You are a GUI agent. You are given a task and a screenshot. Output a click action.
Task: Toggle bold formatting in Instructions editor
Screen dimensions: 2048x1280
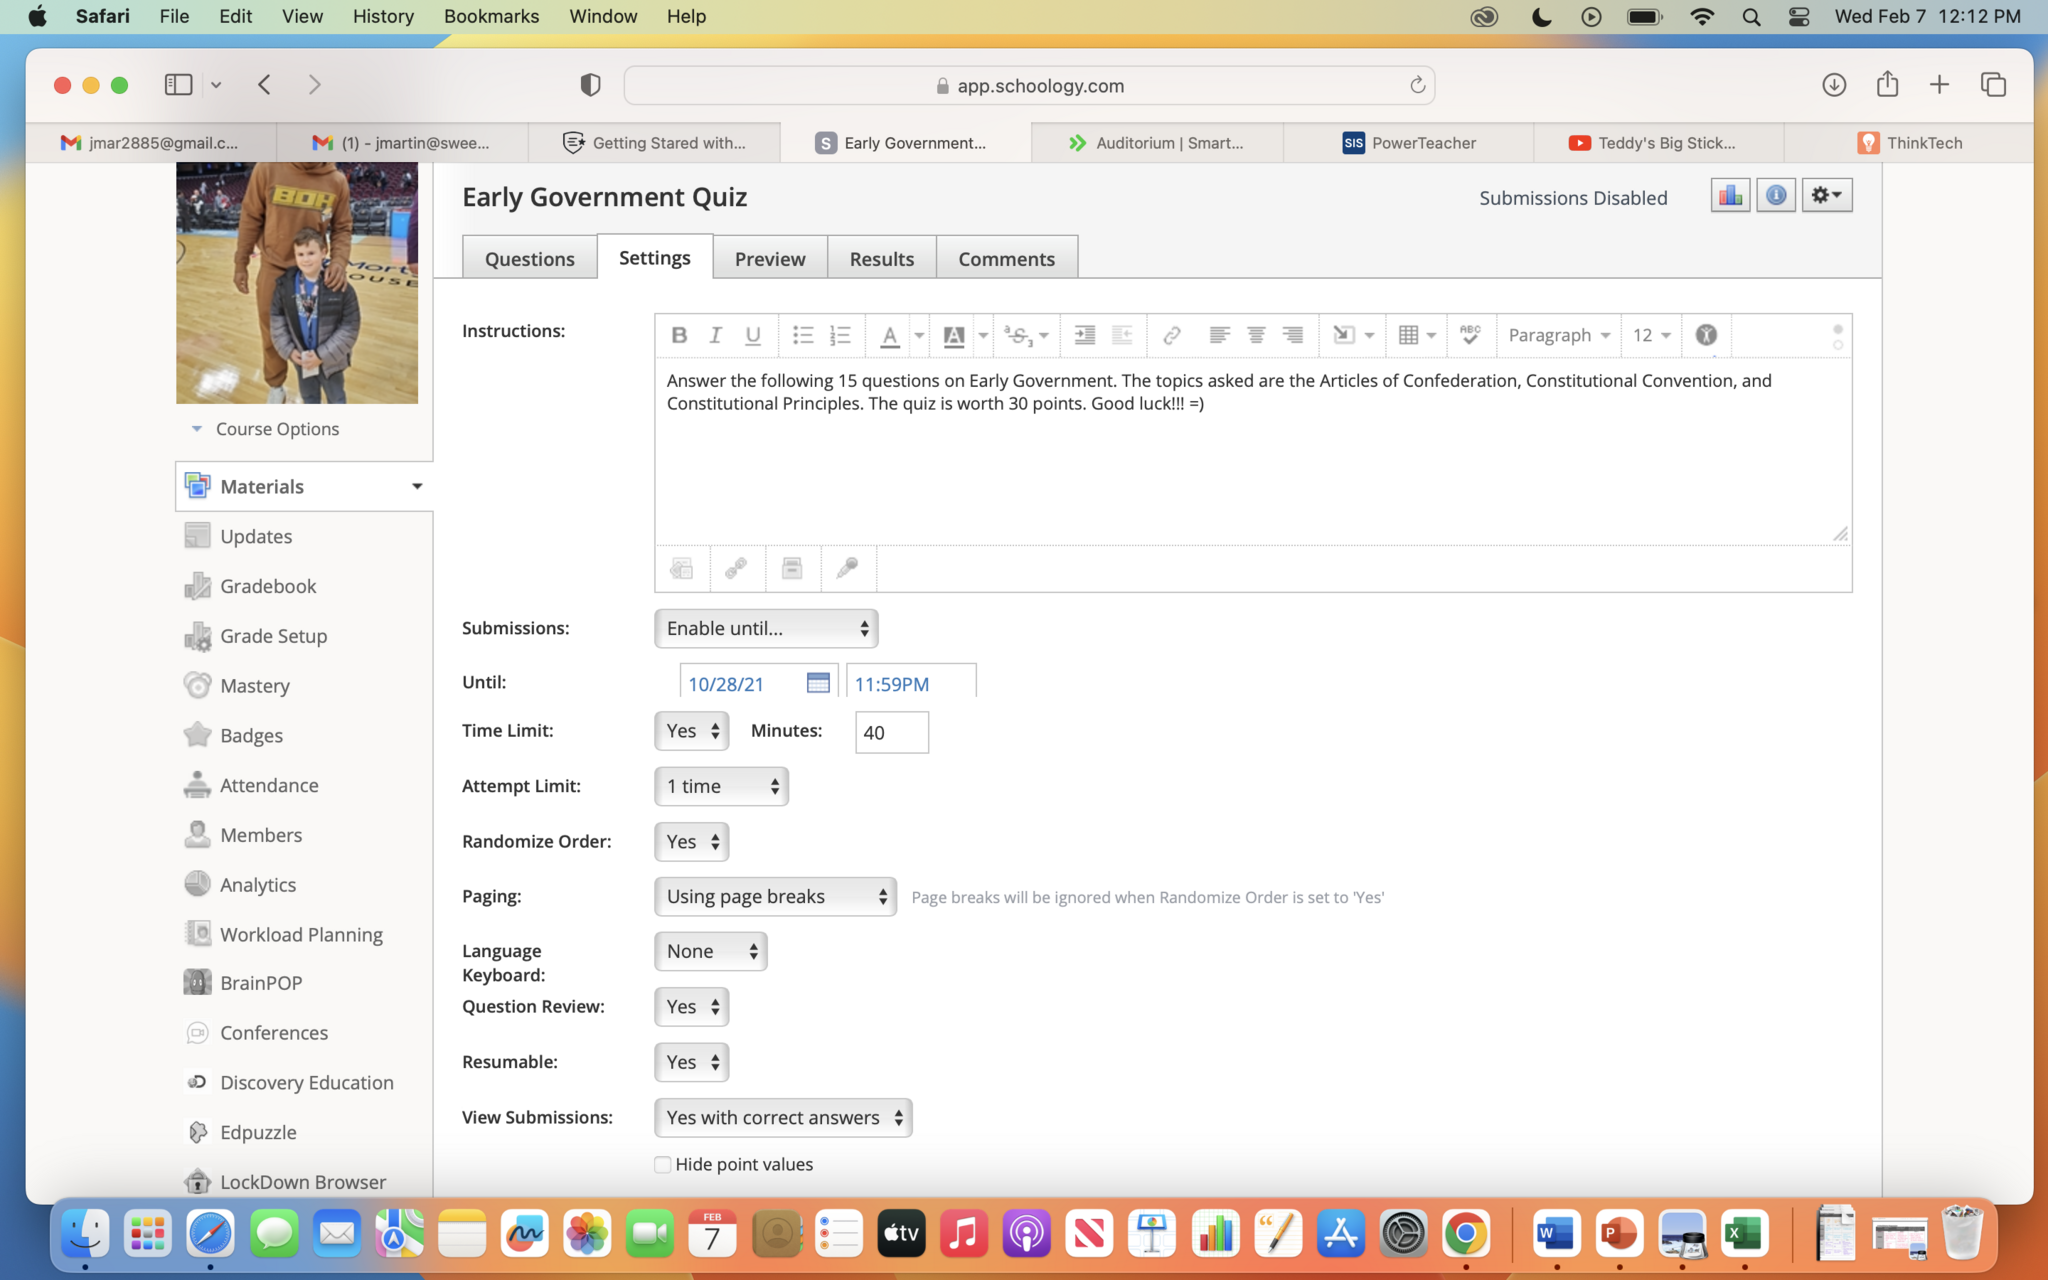pyautogui.click(x=679, y=335)
